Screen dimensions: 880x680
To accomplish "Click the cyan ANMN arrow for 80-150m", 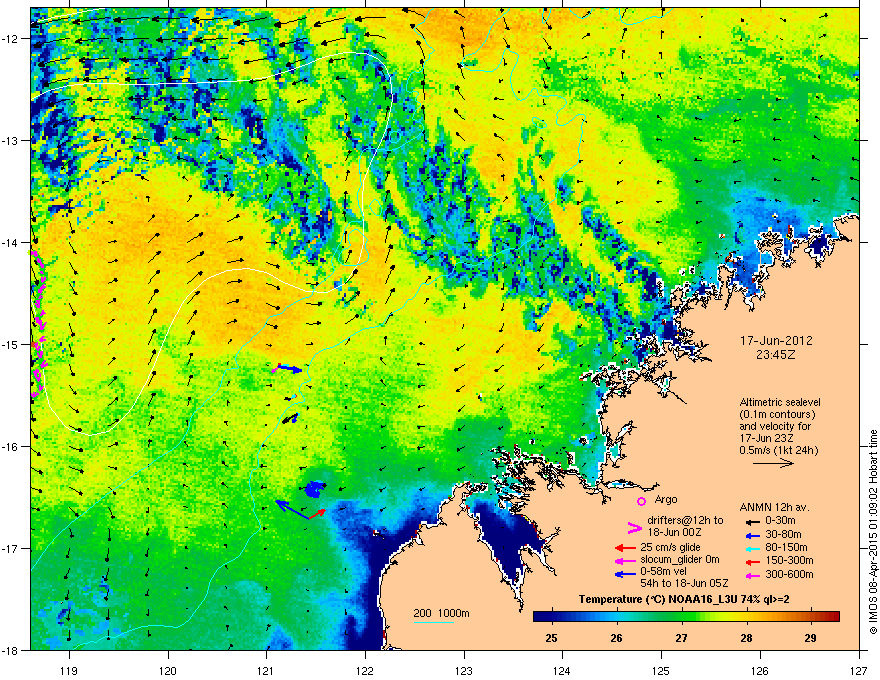I will [752, 548].
